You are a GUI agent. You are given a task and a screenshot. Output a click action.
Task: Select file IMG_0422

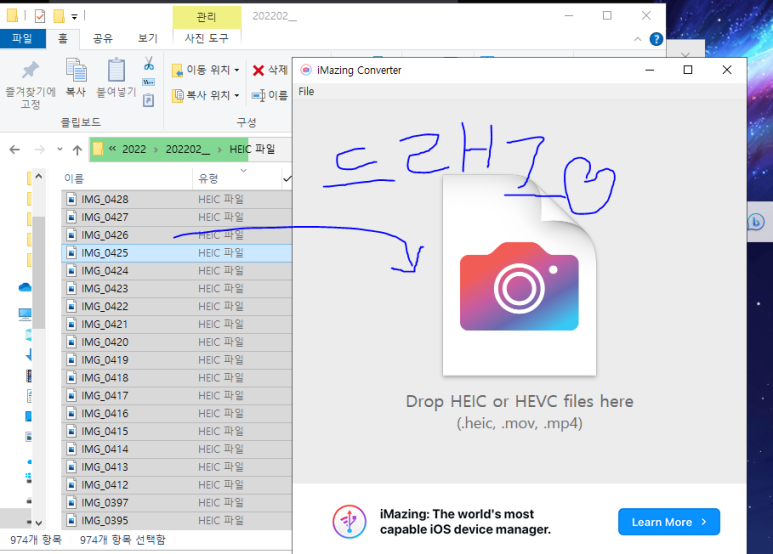coord(177,306)
